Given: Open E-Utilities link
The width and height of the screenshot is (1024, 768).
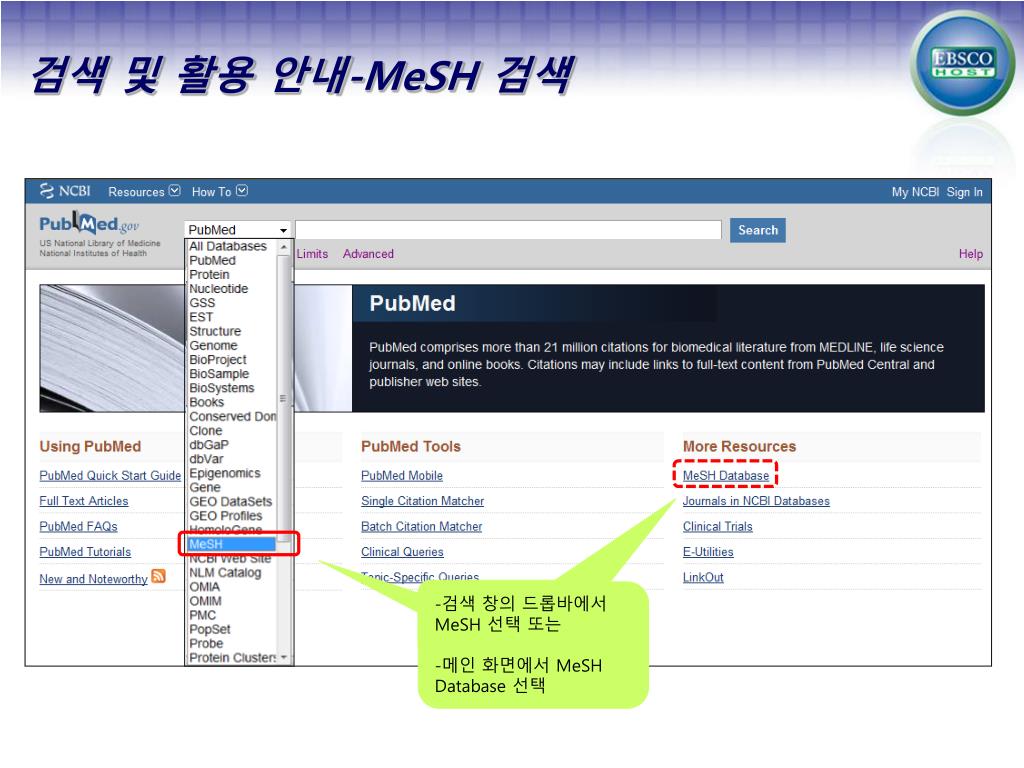Looking at the screenshot, I should click(708, 552).
